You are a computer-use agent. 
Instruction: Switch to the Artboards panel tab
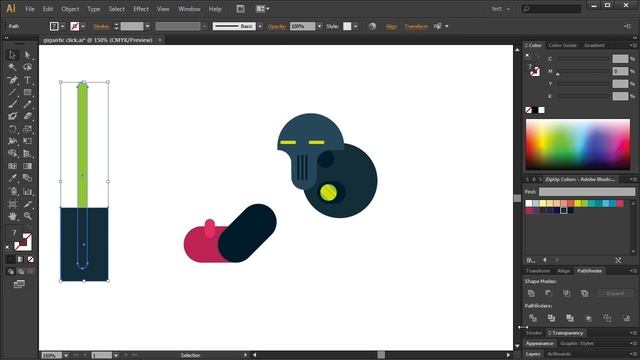coord(559,354)
